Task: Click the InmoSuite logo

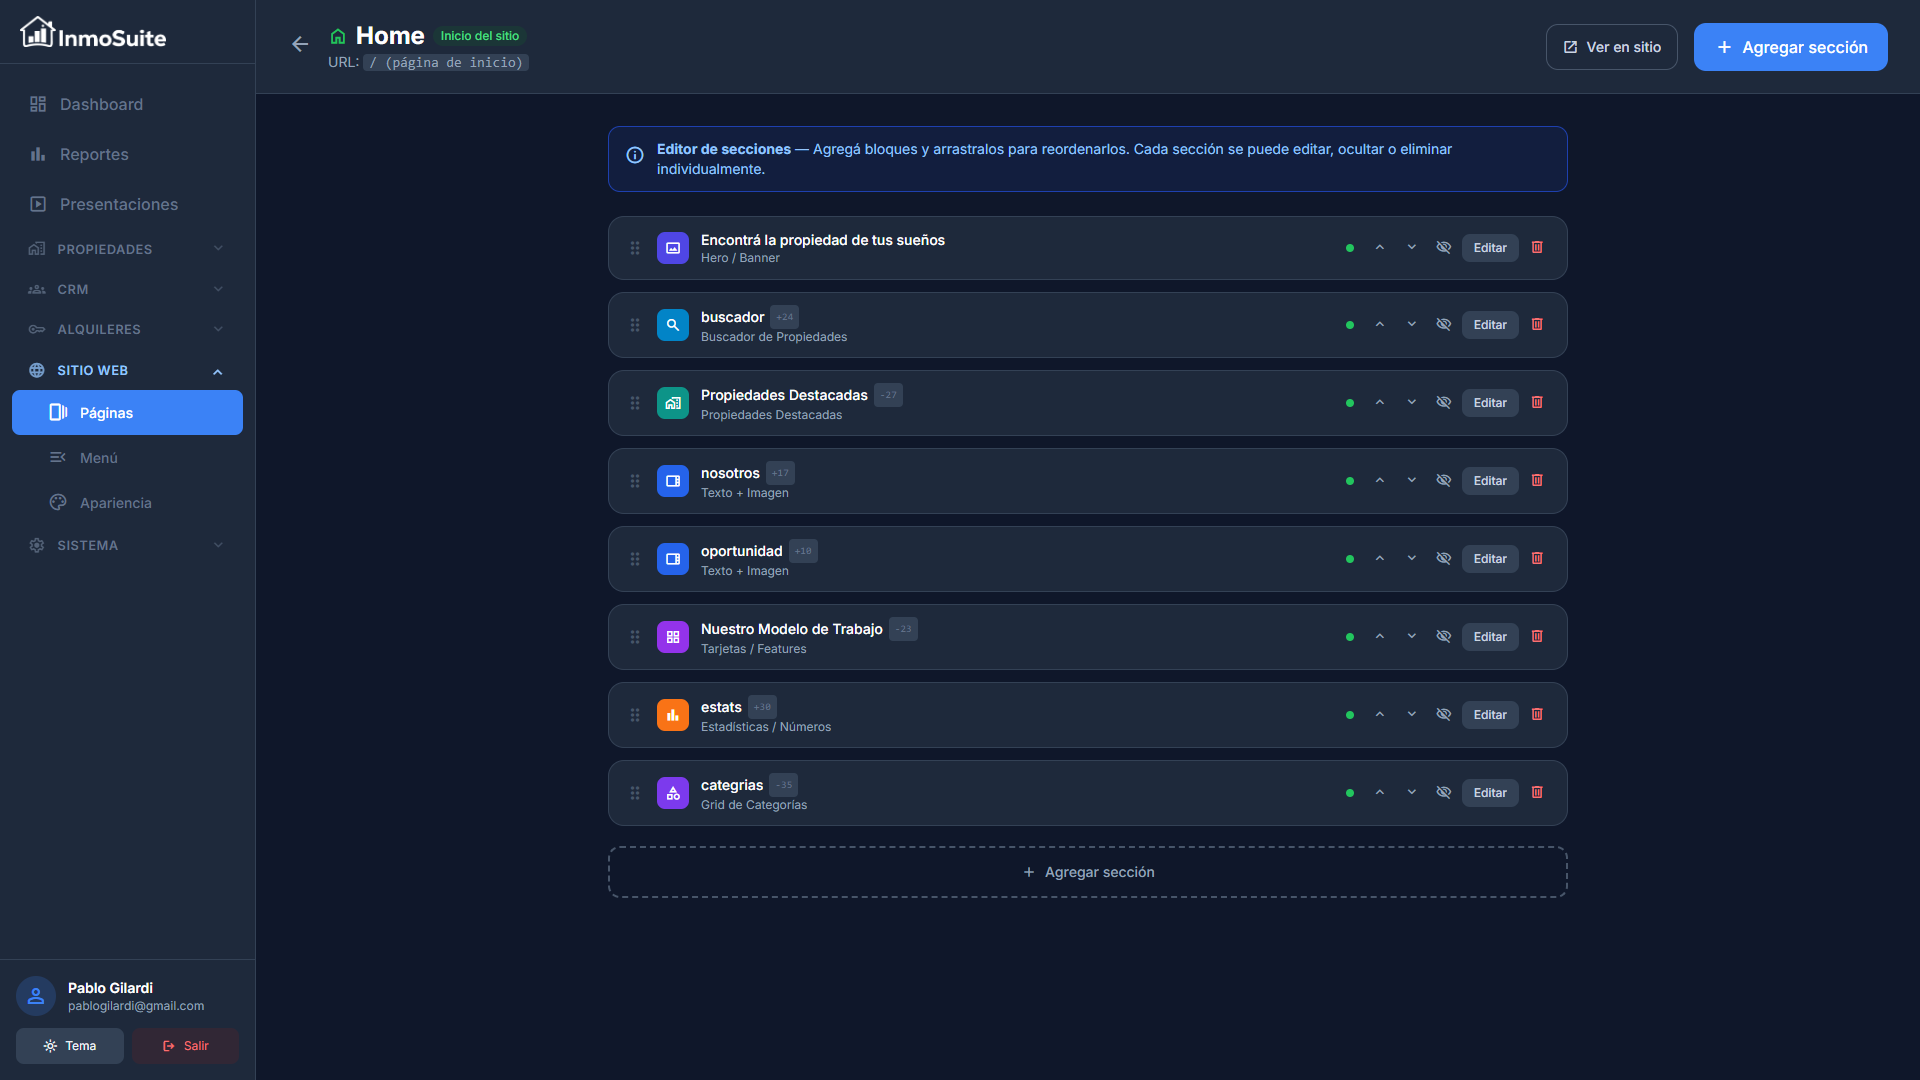Action: pyautogui.click(x=93, y=35)
